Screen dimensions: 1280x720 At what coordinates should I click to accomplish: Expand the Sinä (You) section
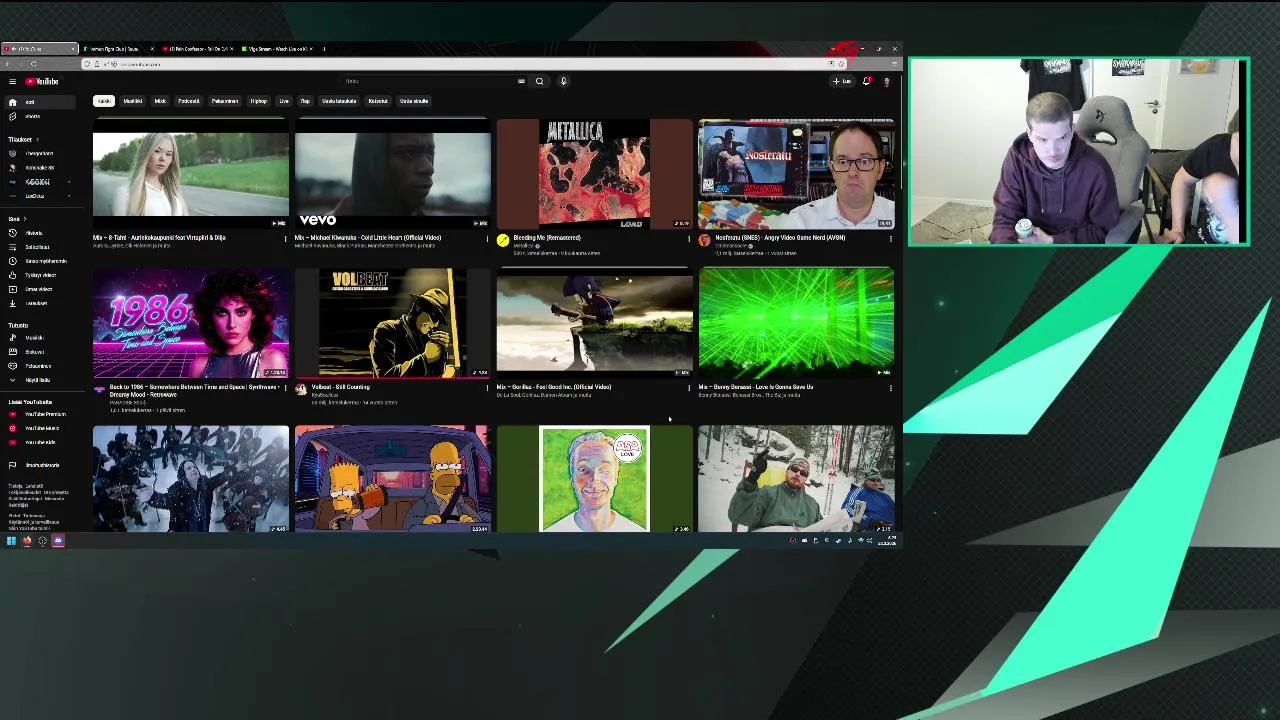pos(16,219)
